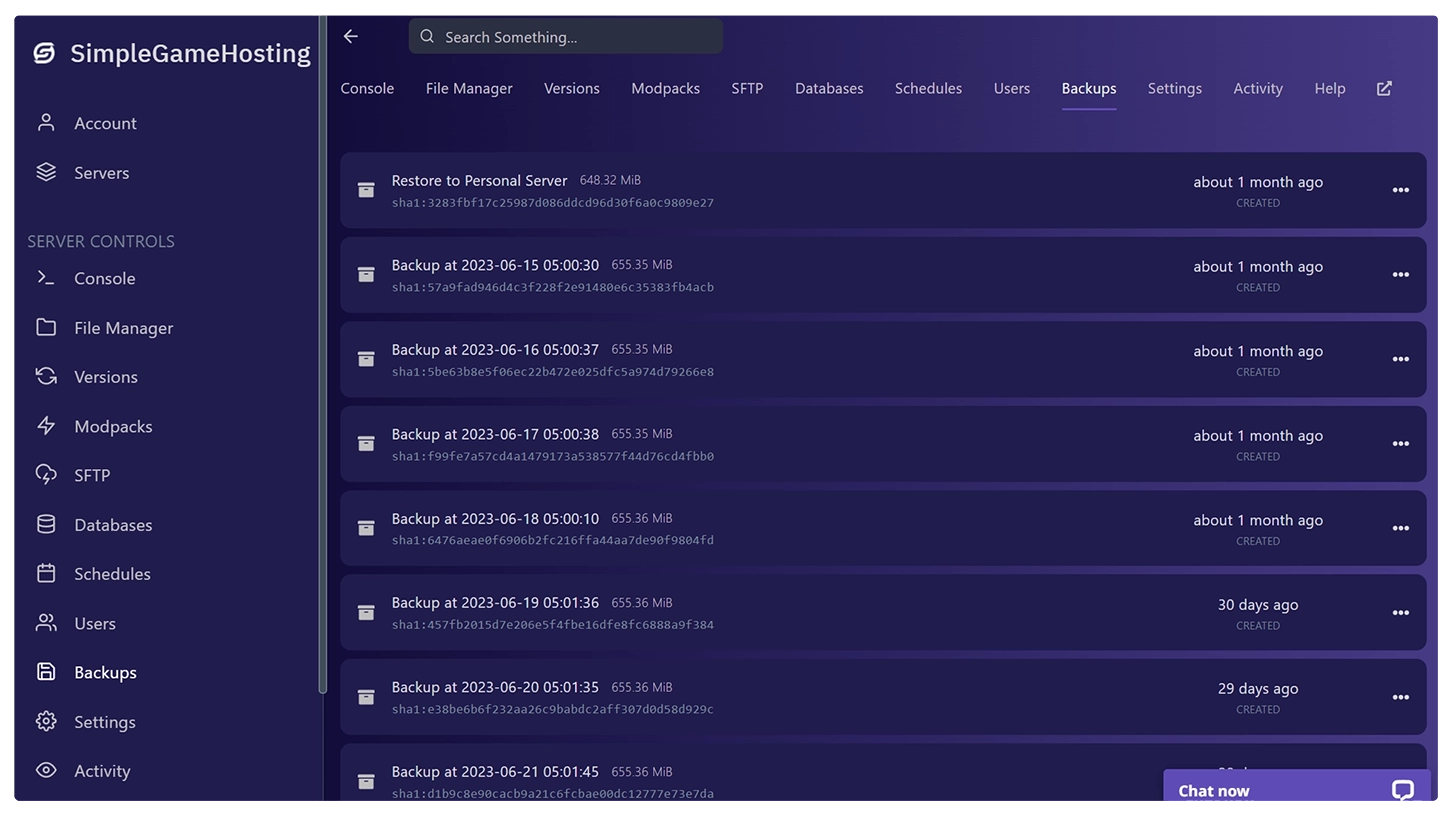Switch to the File Manager tab
Image resolution: width=1456 pixels, height=816 pixels.
point(469,88)
